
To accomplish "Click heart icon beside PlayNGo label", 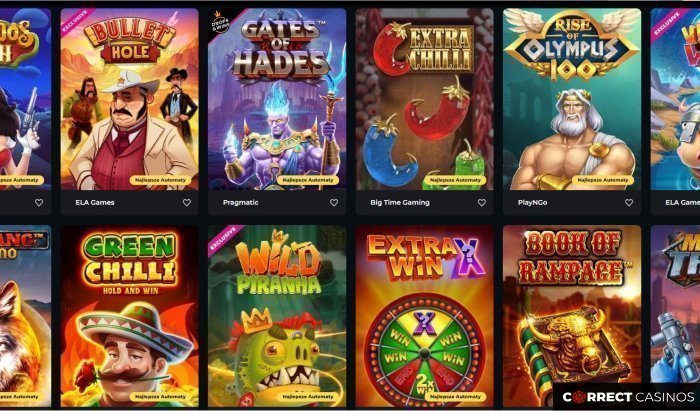I will point(629,203).
